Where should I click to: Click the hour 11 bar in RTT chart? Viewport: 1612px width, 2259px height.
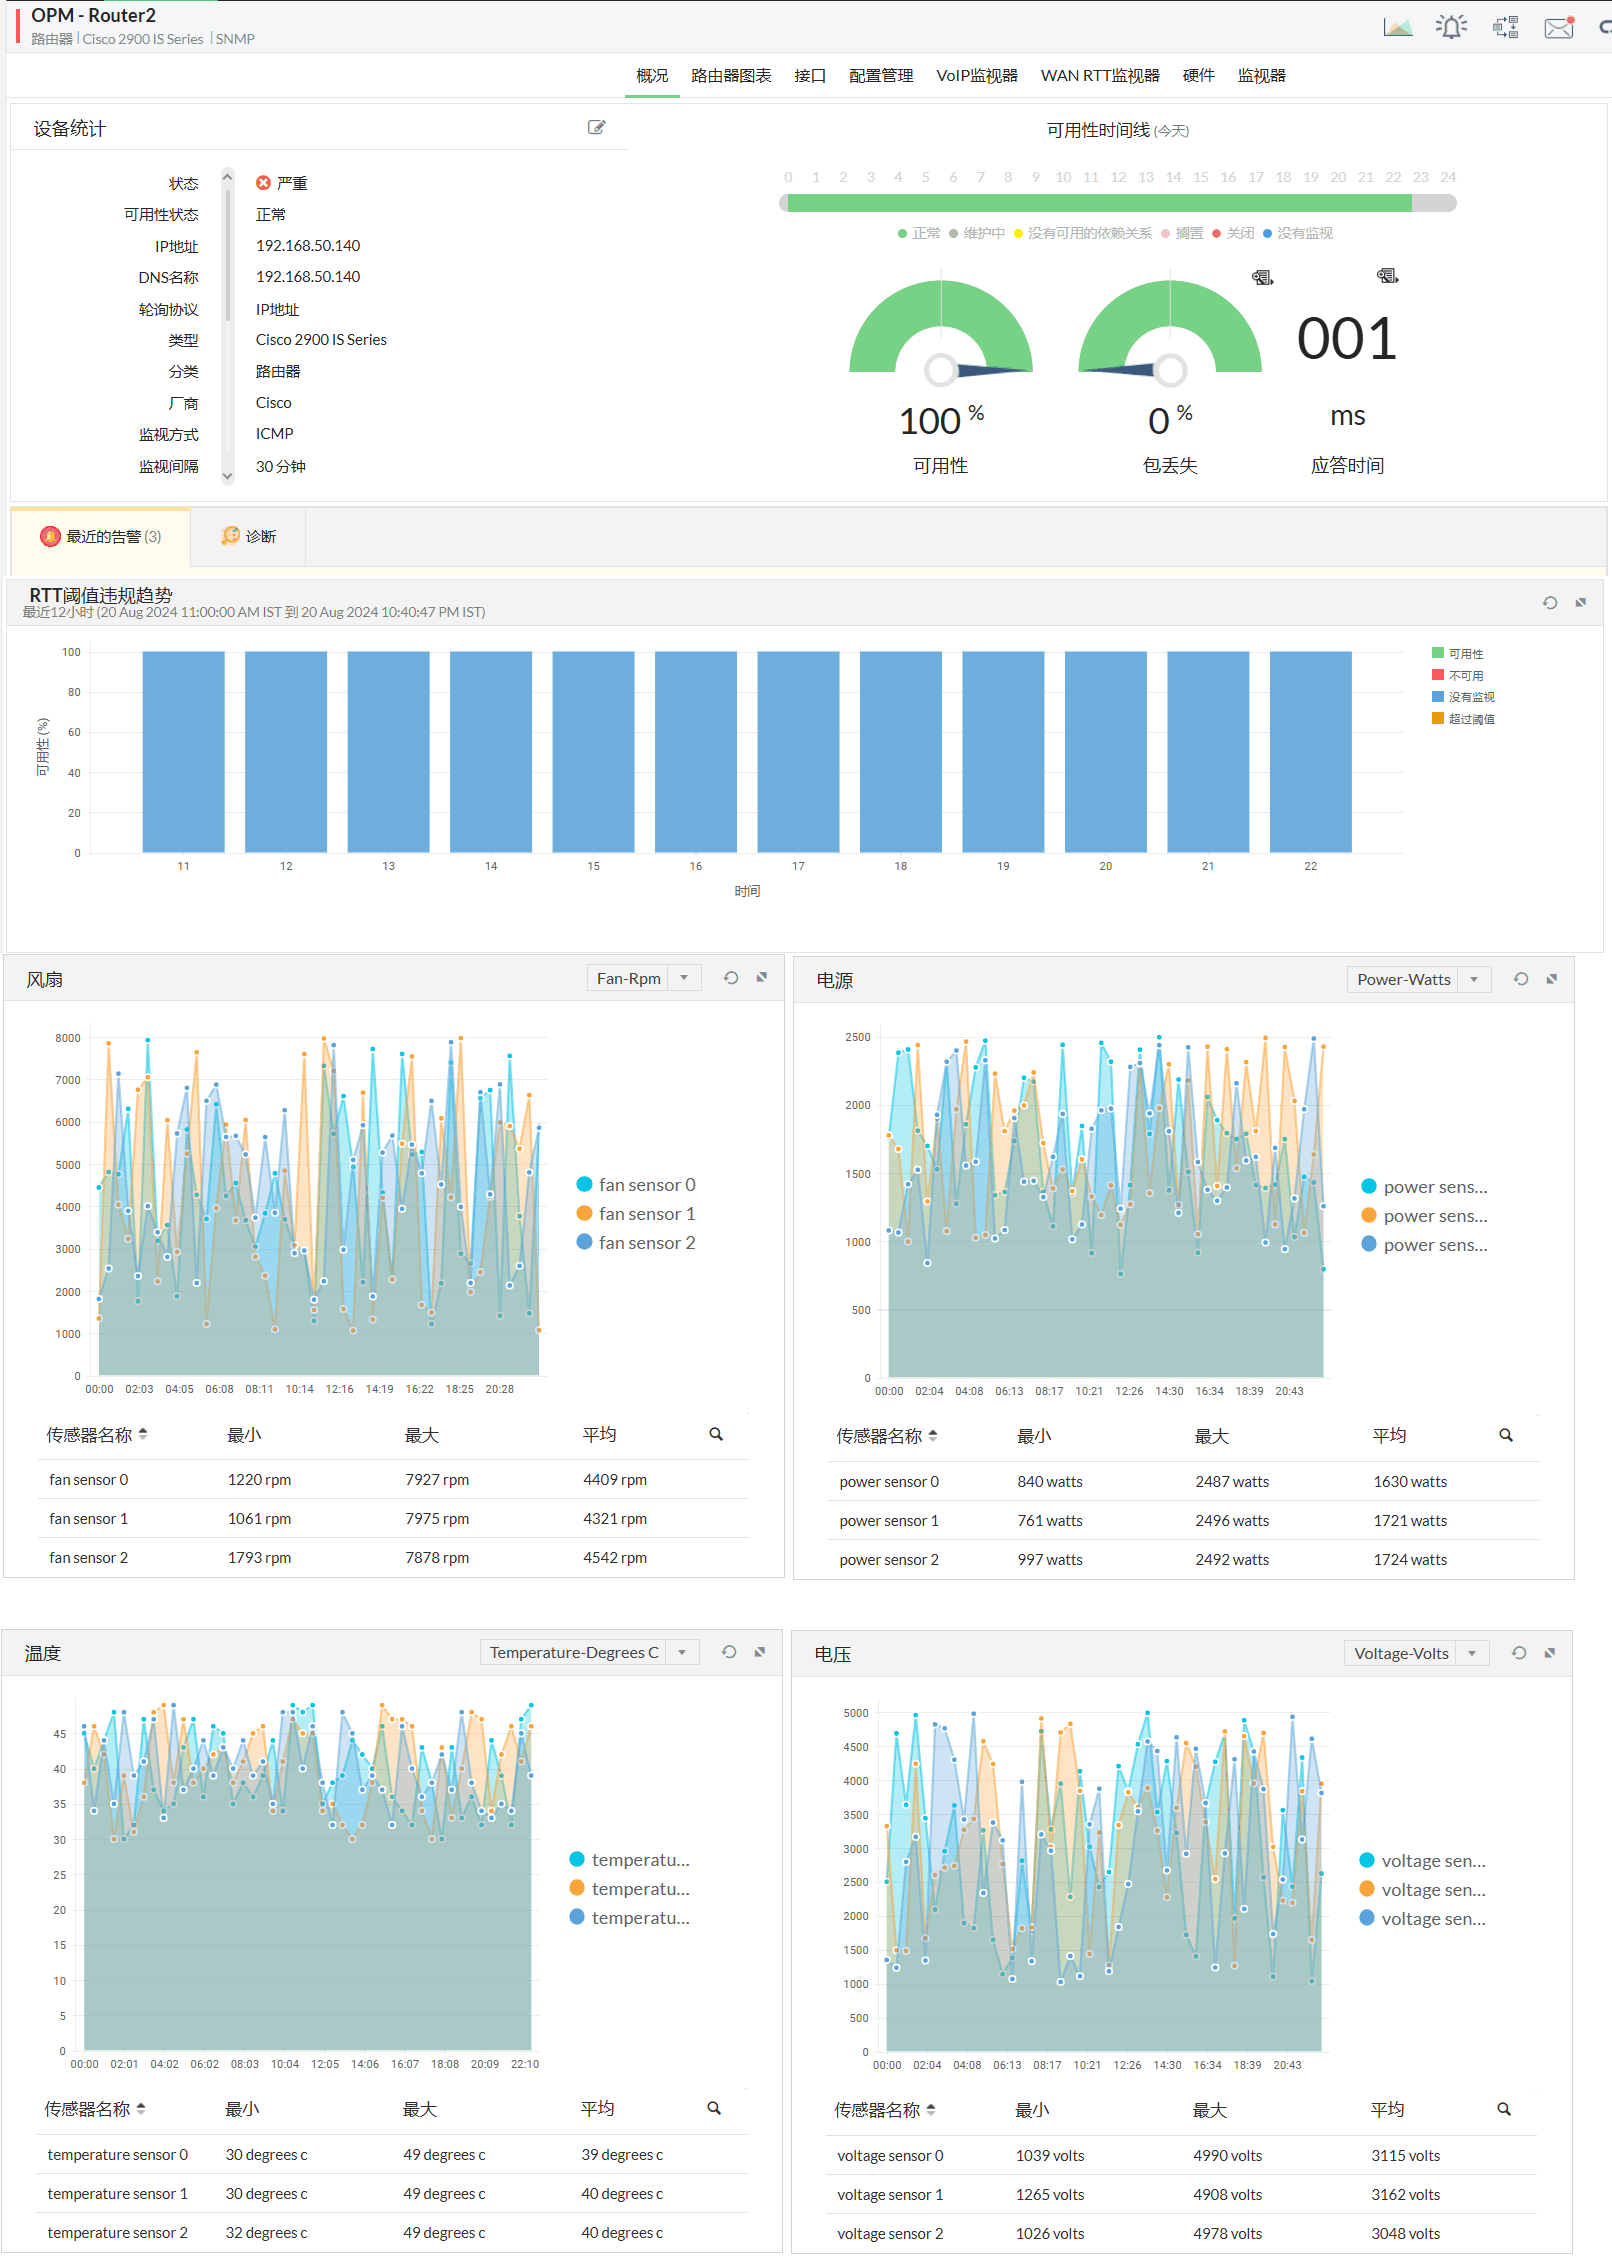(183, 752)
